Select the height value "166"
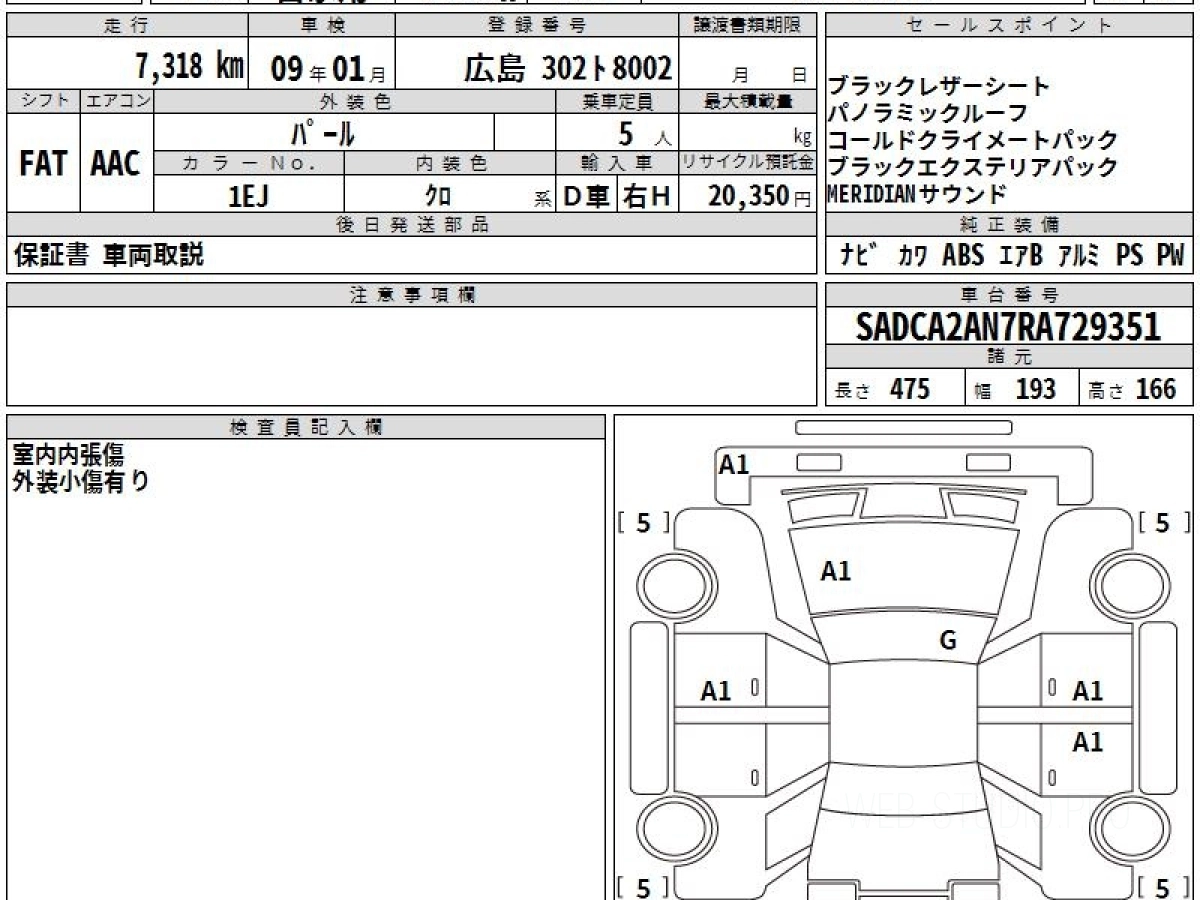This screenshot has width=1200, height=900. pos(1156,389)
